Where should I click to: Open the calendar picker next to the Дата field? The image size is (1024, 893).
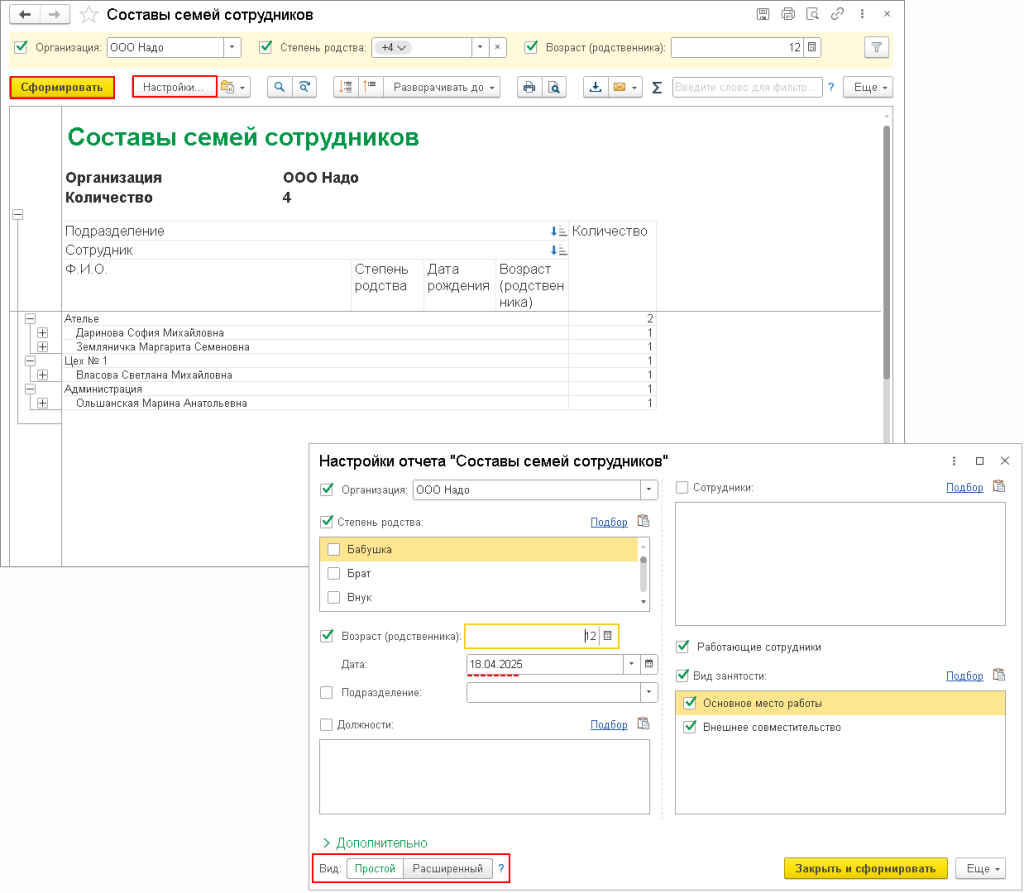[648, 664]
